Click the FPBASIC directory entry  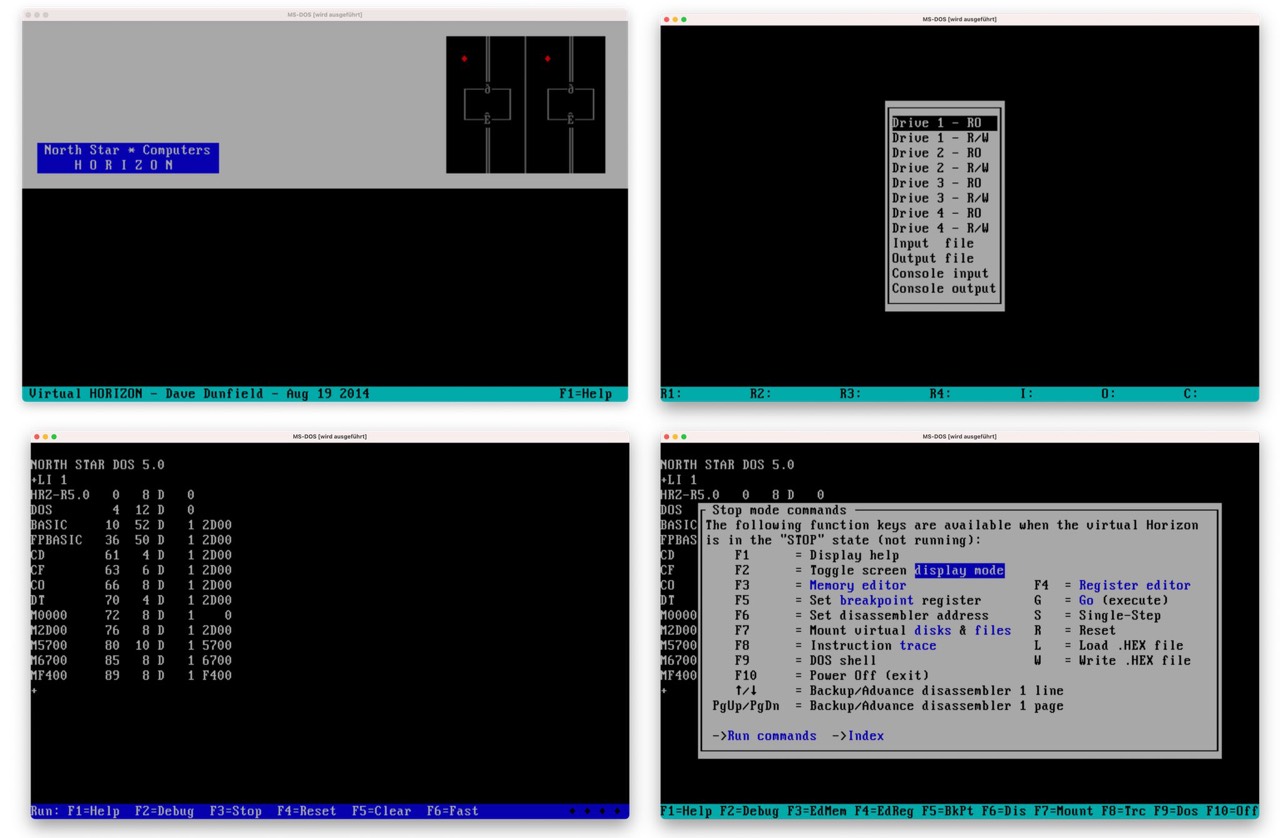tap(132, 540)
